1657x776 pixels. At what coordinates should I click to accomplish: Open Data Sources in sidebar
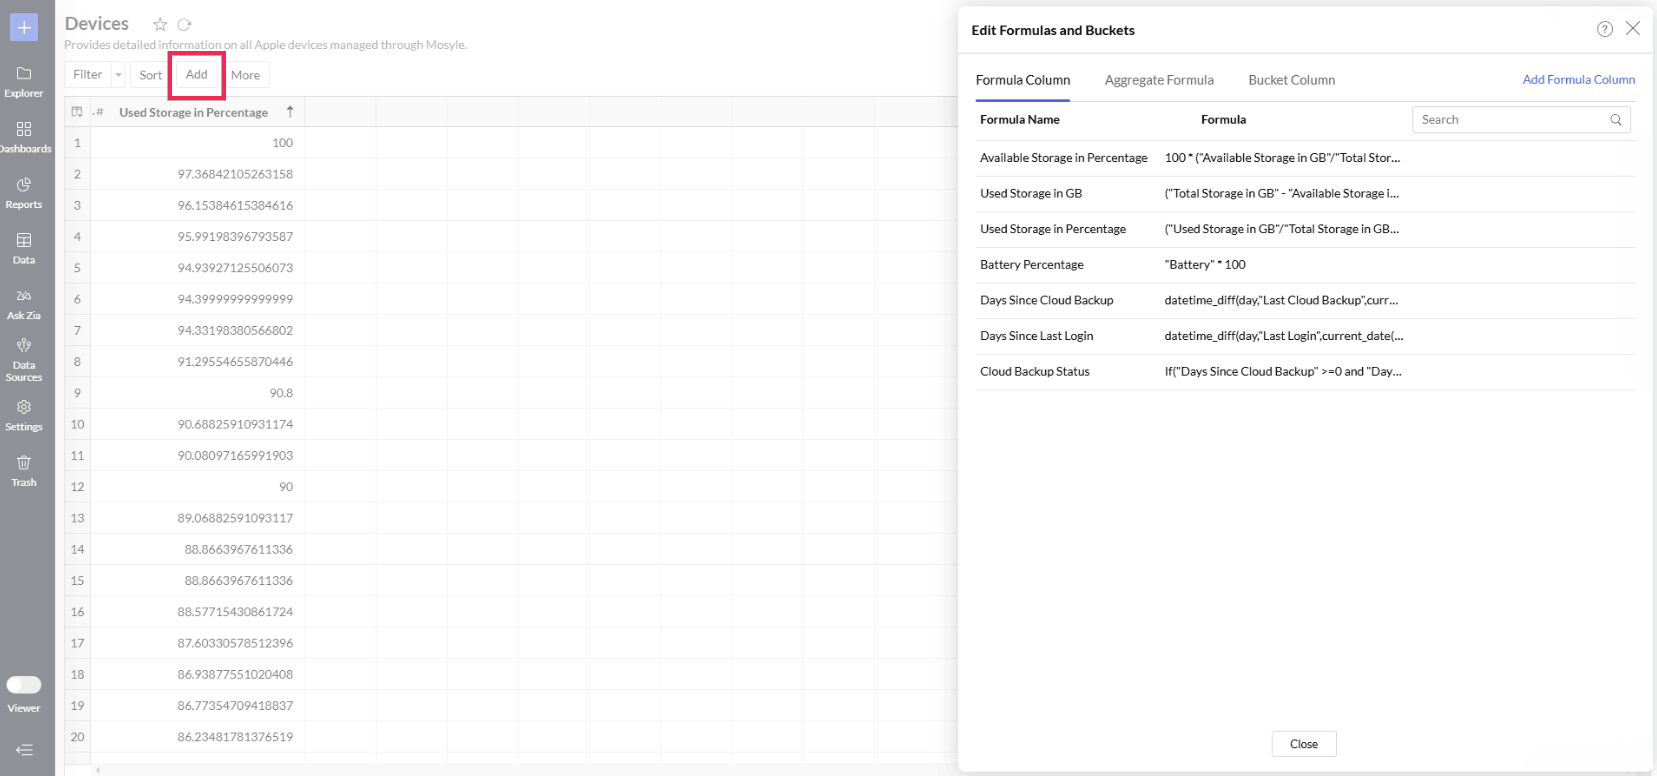pyautogui.click(x=24, y=359)
